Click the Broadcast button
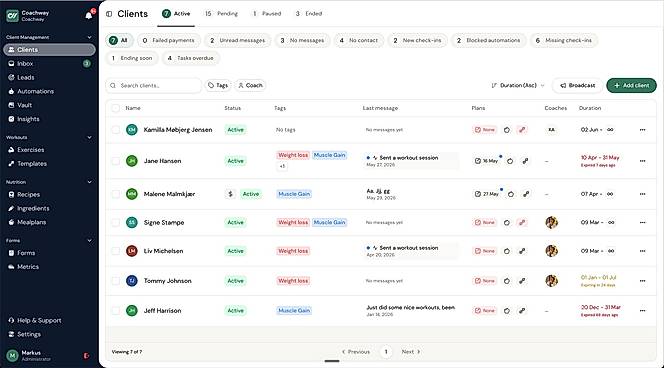The image size is (664, 368). [x=577, y=86]
